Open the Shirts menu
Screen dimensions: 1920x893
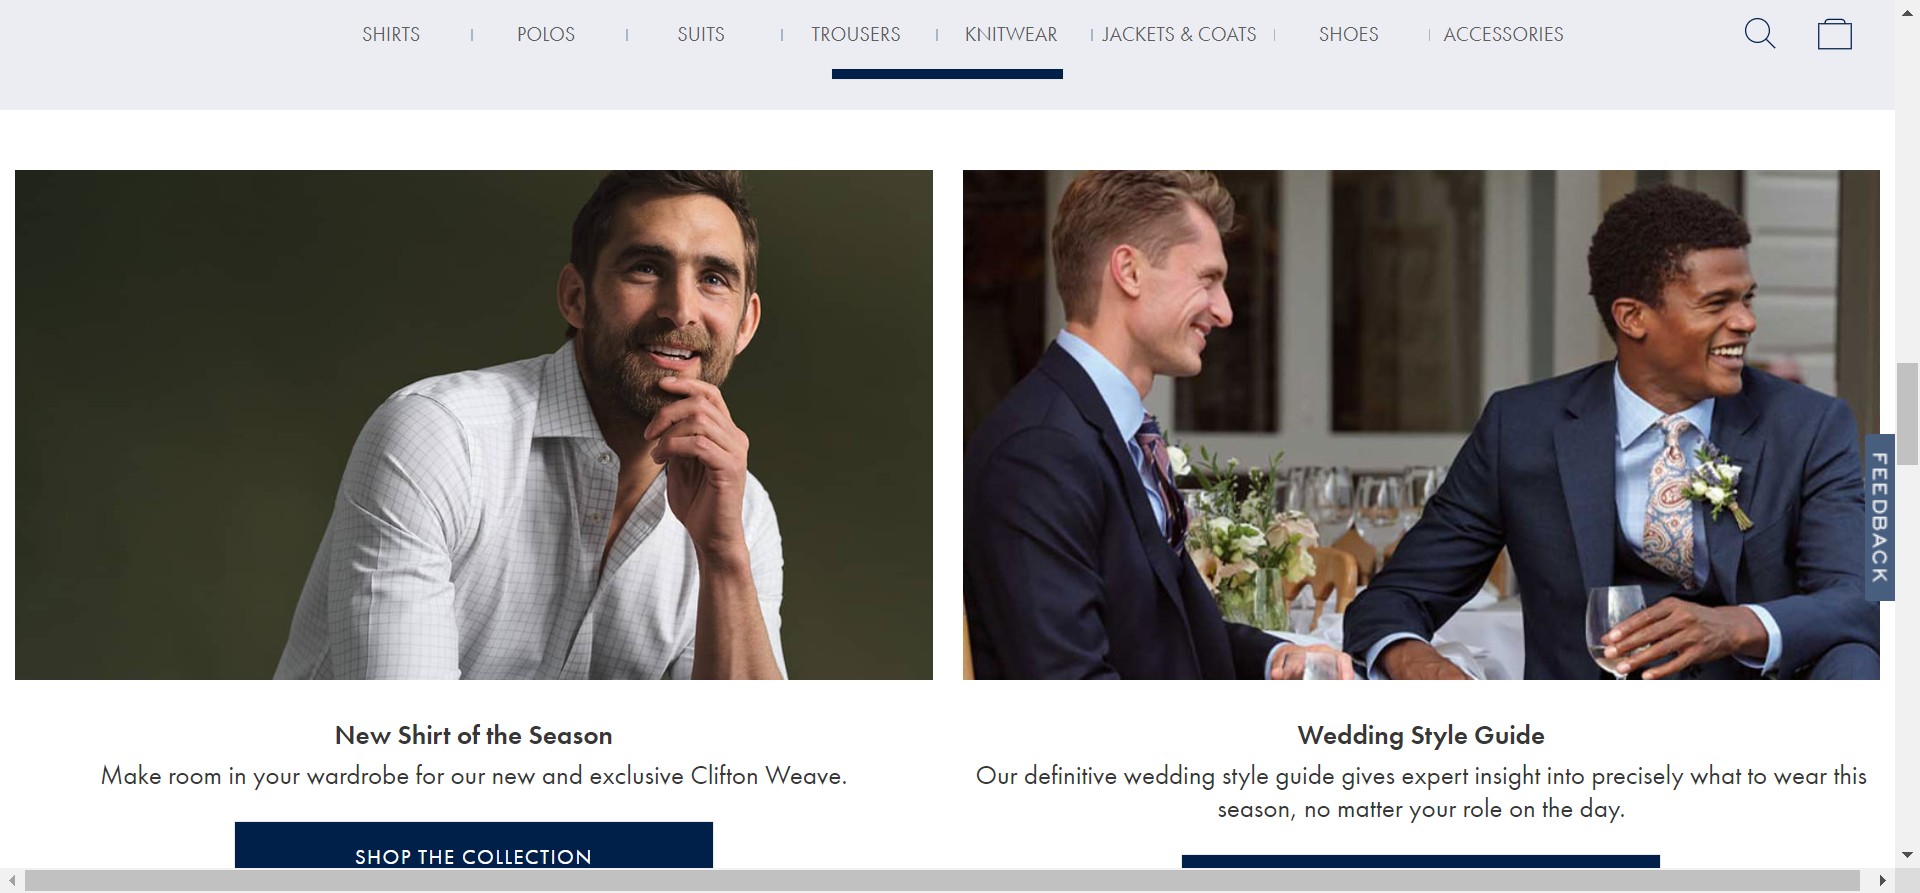[391, 34]
